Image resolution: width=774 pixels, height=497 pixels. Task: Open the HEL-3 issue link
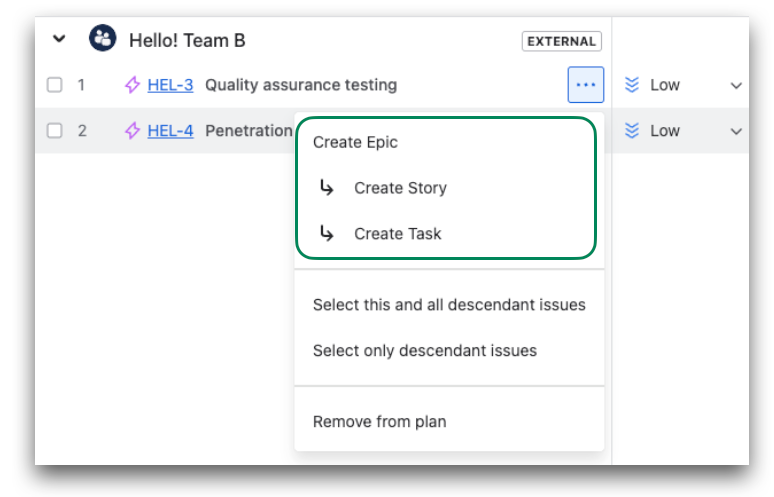click(x=170, y=85)
